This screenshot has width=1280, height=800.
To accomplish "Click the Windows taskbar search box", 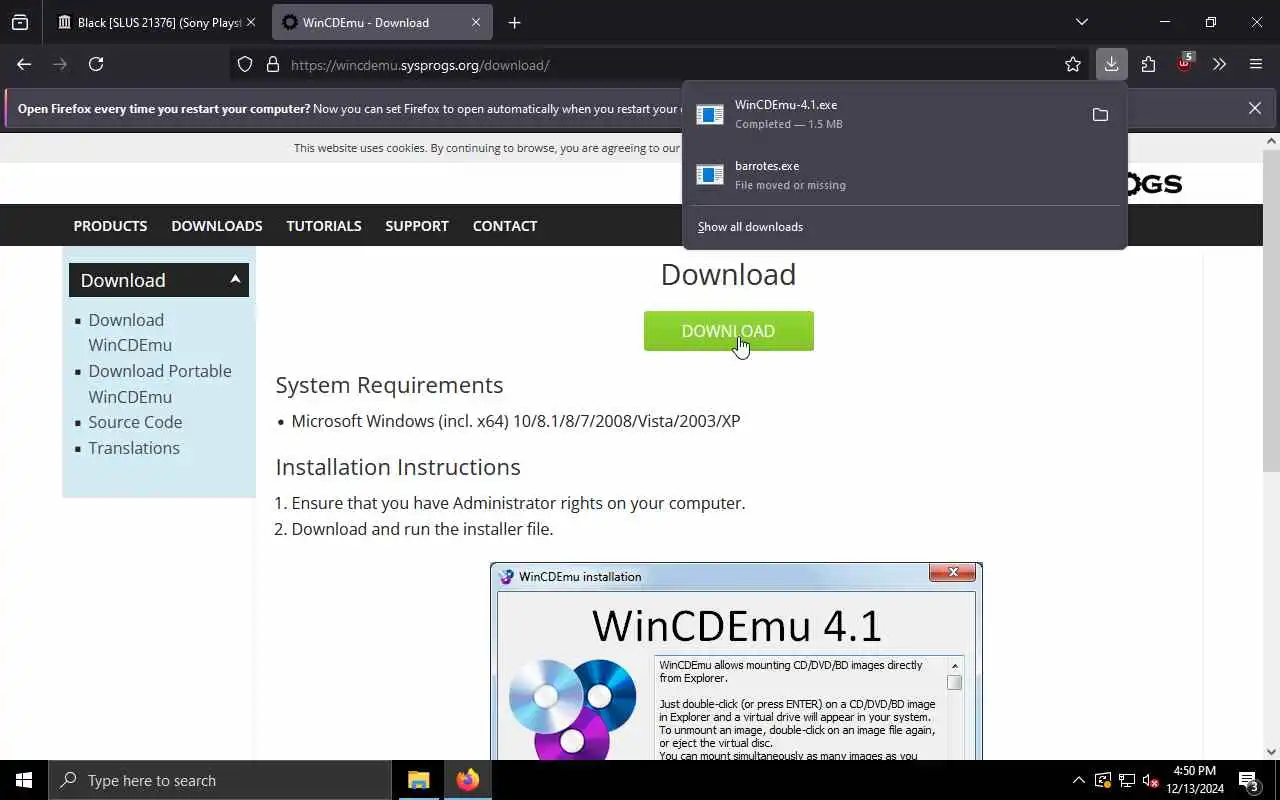I will (220, 780).
